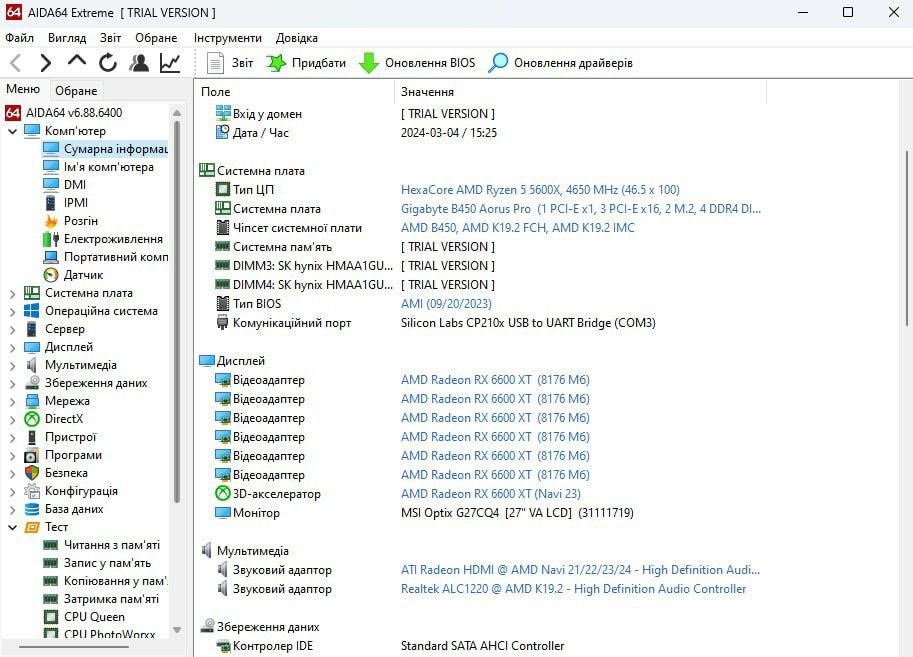
Task: Click Оновлення BIOS toolbar button
Action: [x=417, y=63]
